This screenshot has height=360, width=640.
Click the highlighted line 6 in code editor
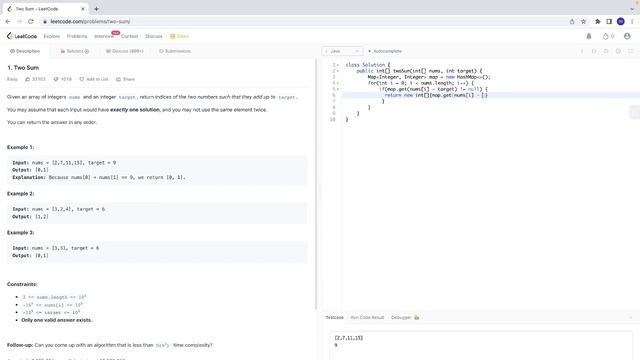point(491,95)
